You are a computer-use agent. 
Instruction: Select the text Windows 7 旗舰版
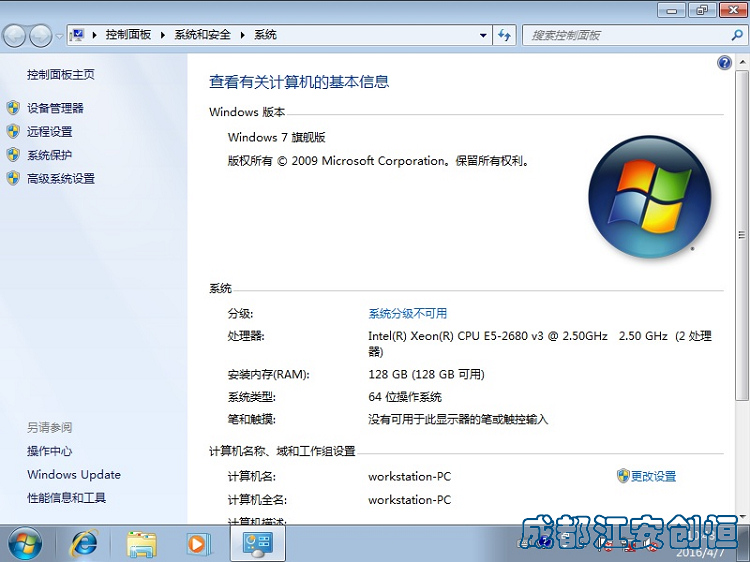click(276, 137)
